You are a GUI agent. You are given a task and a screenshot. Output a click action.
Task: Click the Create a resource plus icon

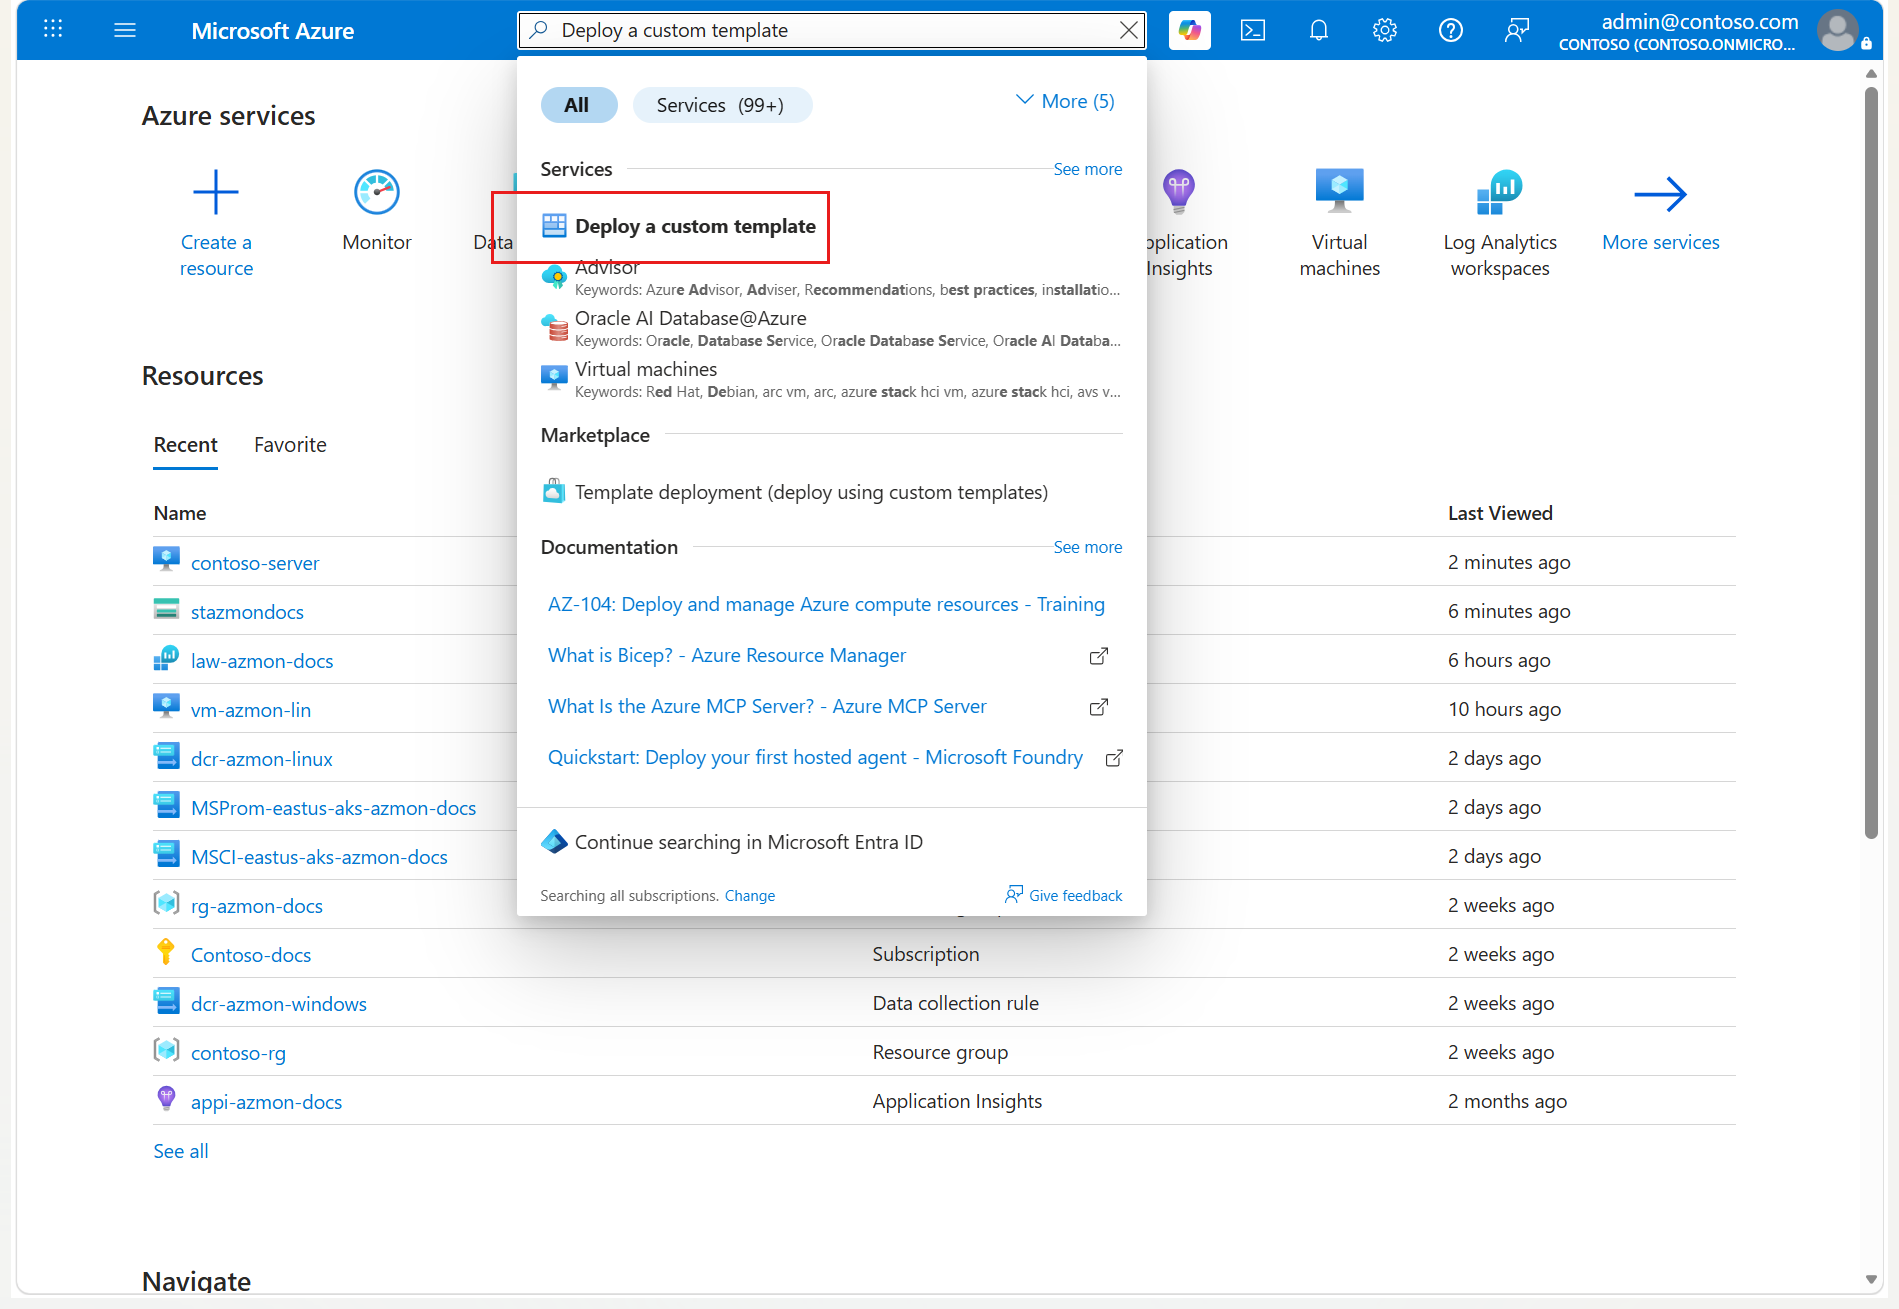[x=216, y=192]
